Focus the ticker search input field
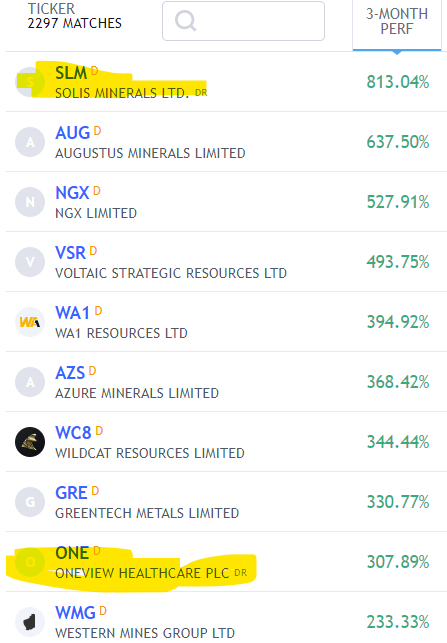The width and height of the screenshot is (447, 643). [243, 21]
